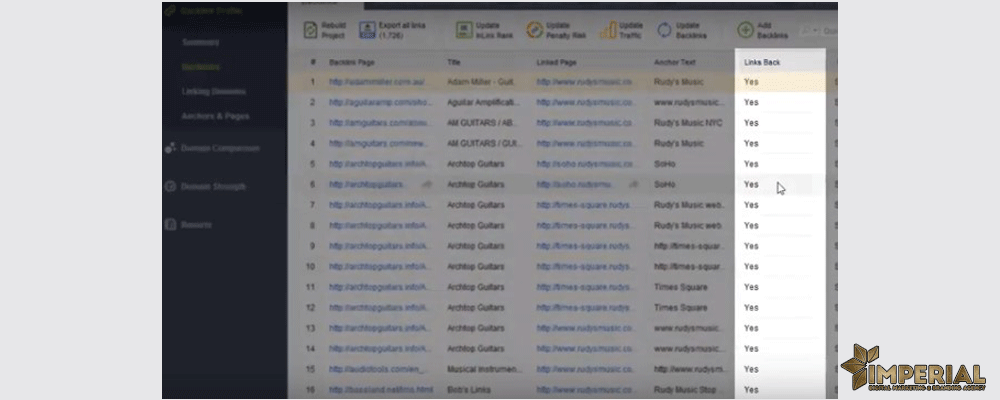1000x400 pixels.
Task: Open row 5 soho.rudysmusic linked page
Action: pyautogui.click(x=585, y=164)
